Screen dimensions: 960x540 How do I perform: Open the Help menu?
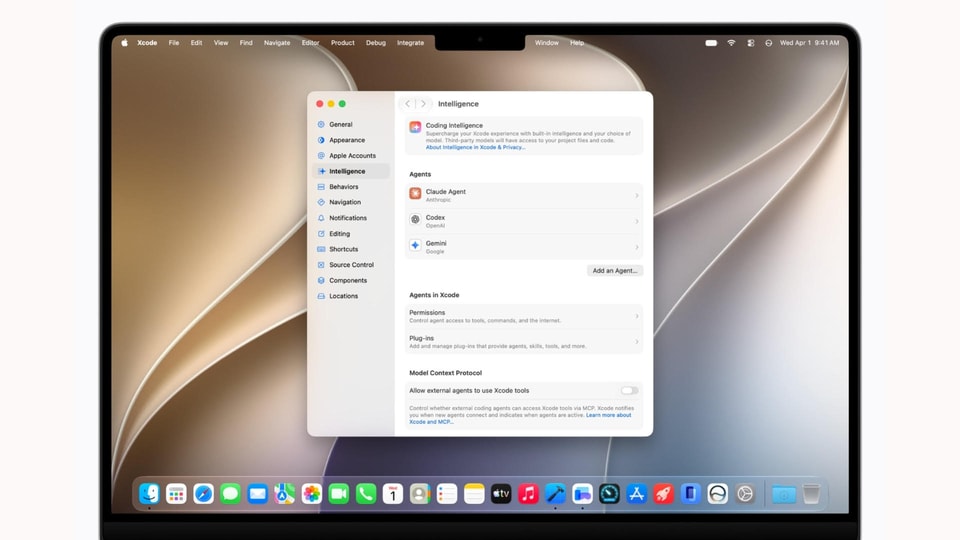(577, 43)
